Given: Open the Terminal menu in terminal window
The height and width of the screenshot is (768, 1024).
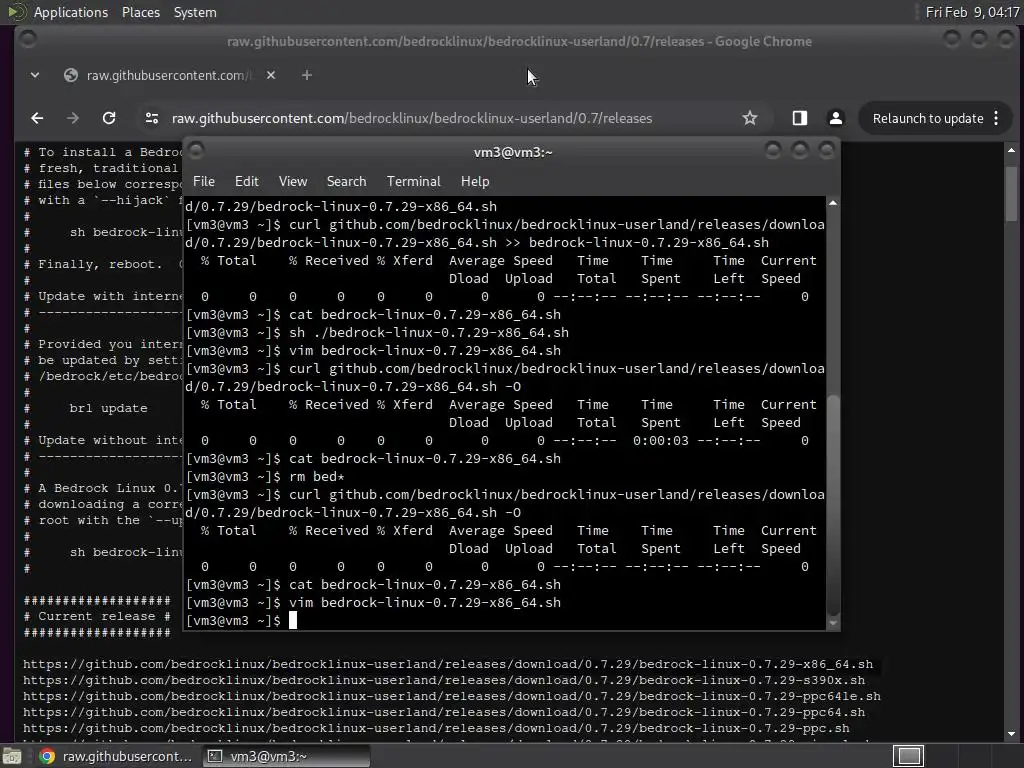Looking at the screenshot, I should point(413,182).
